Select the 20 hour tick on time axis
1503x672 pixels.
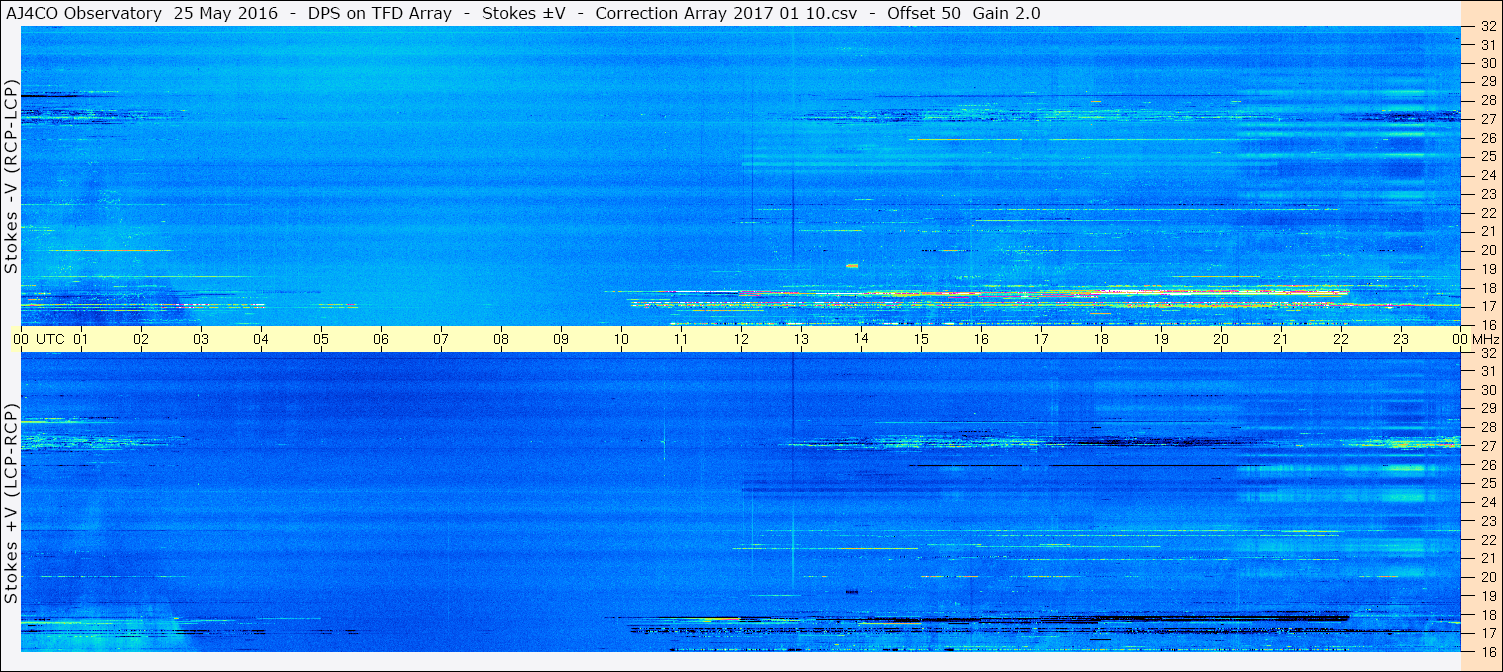click(x=1221, y=339)
